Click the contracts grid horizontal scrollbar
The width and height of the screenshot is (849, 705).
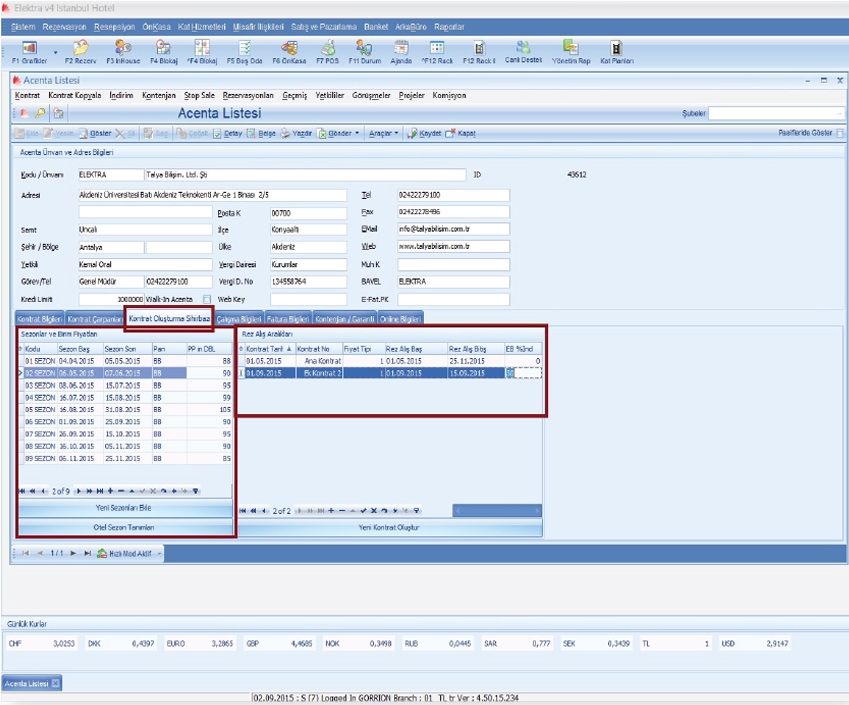coord(495,510)
